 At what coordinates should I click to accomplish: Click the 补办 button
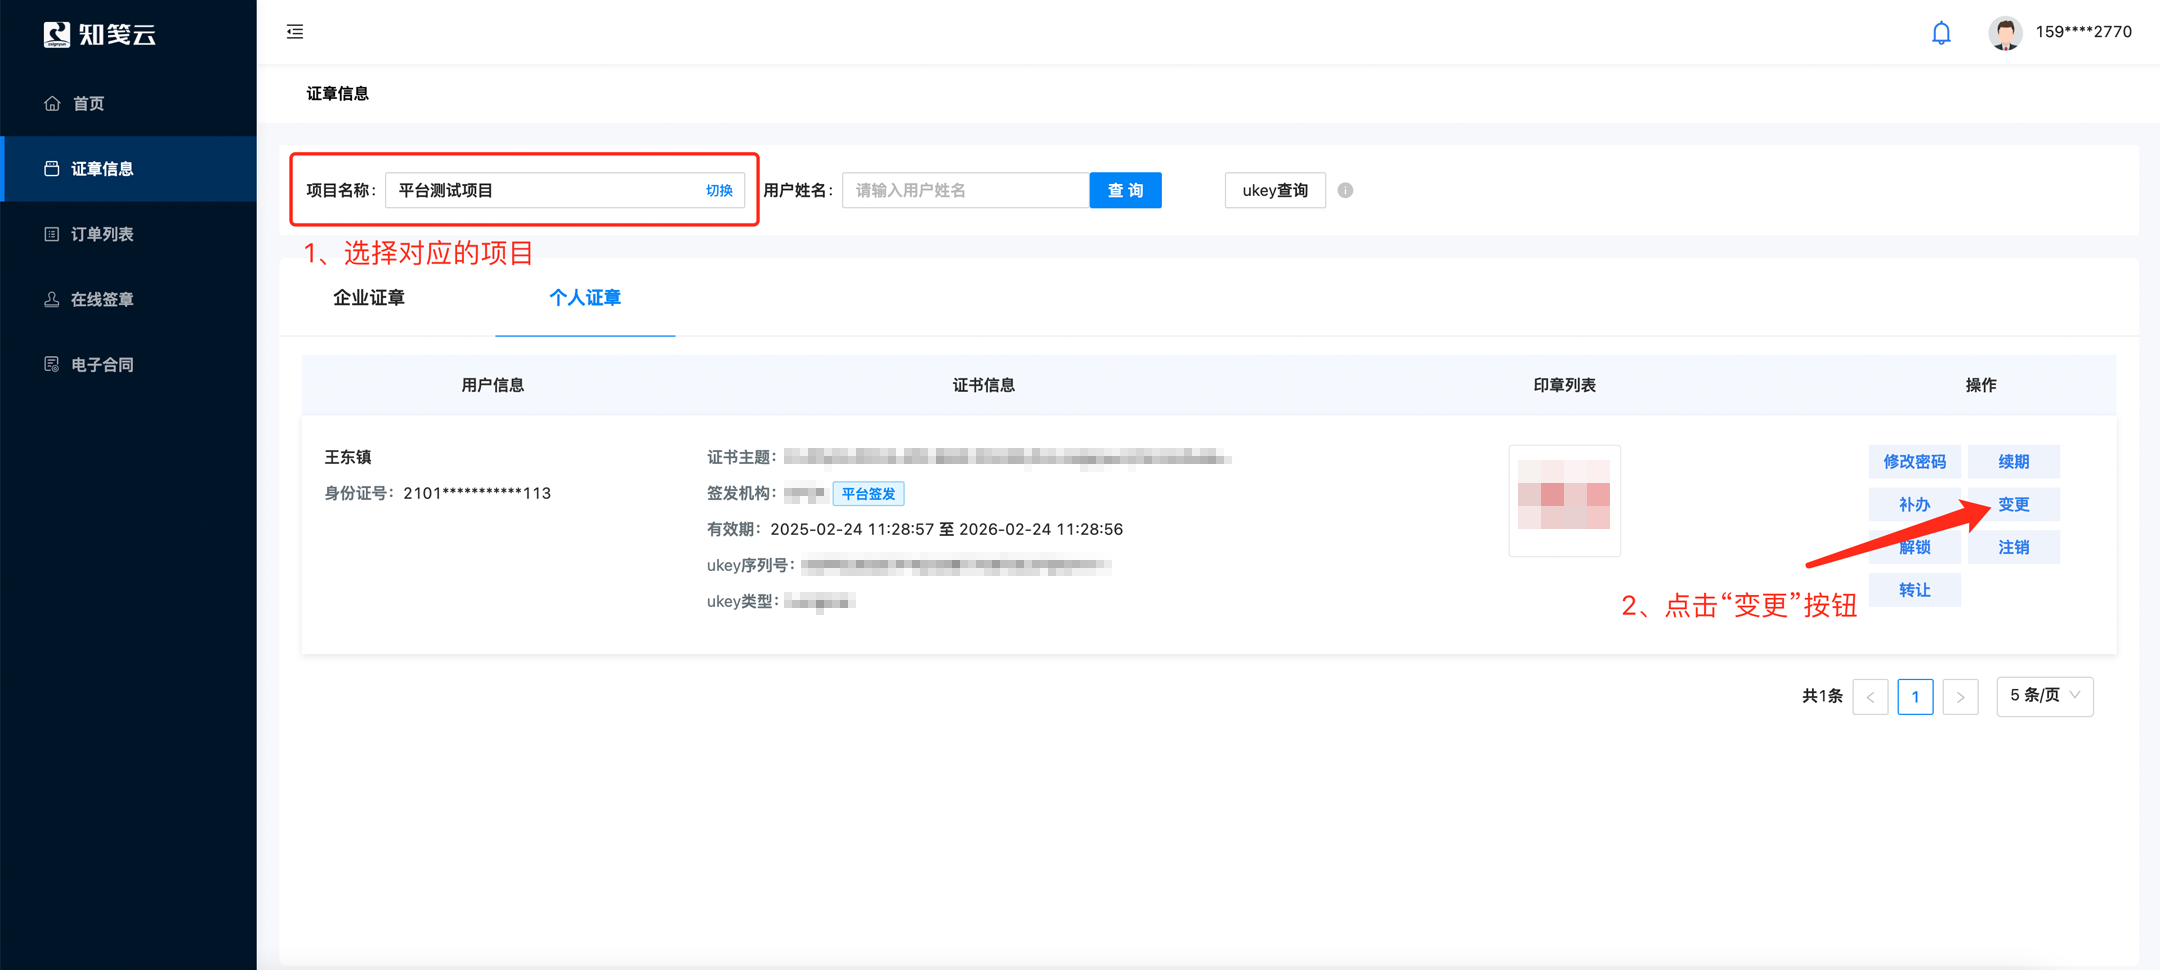(1914, 504)
